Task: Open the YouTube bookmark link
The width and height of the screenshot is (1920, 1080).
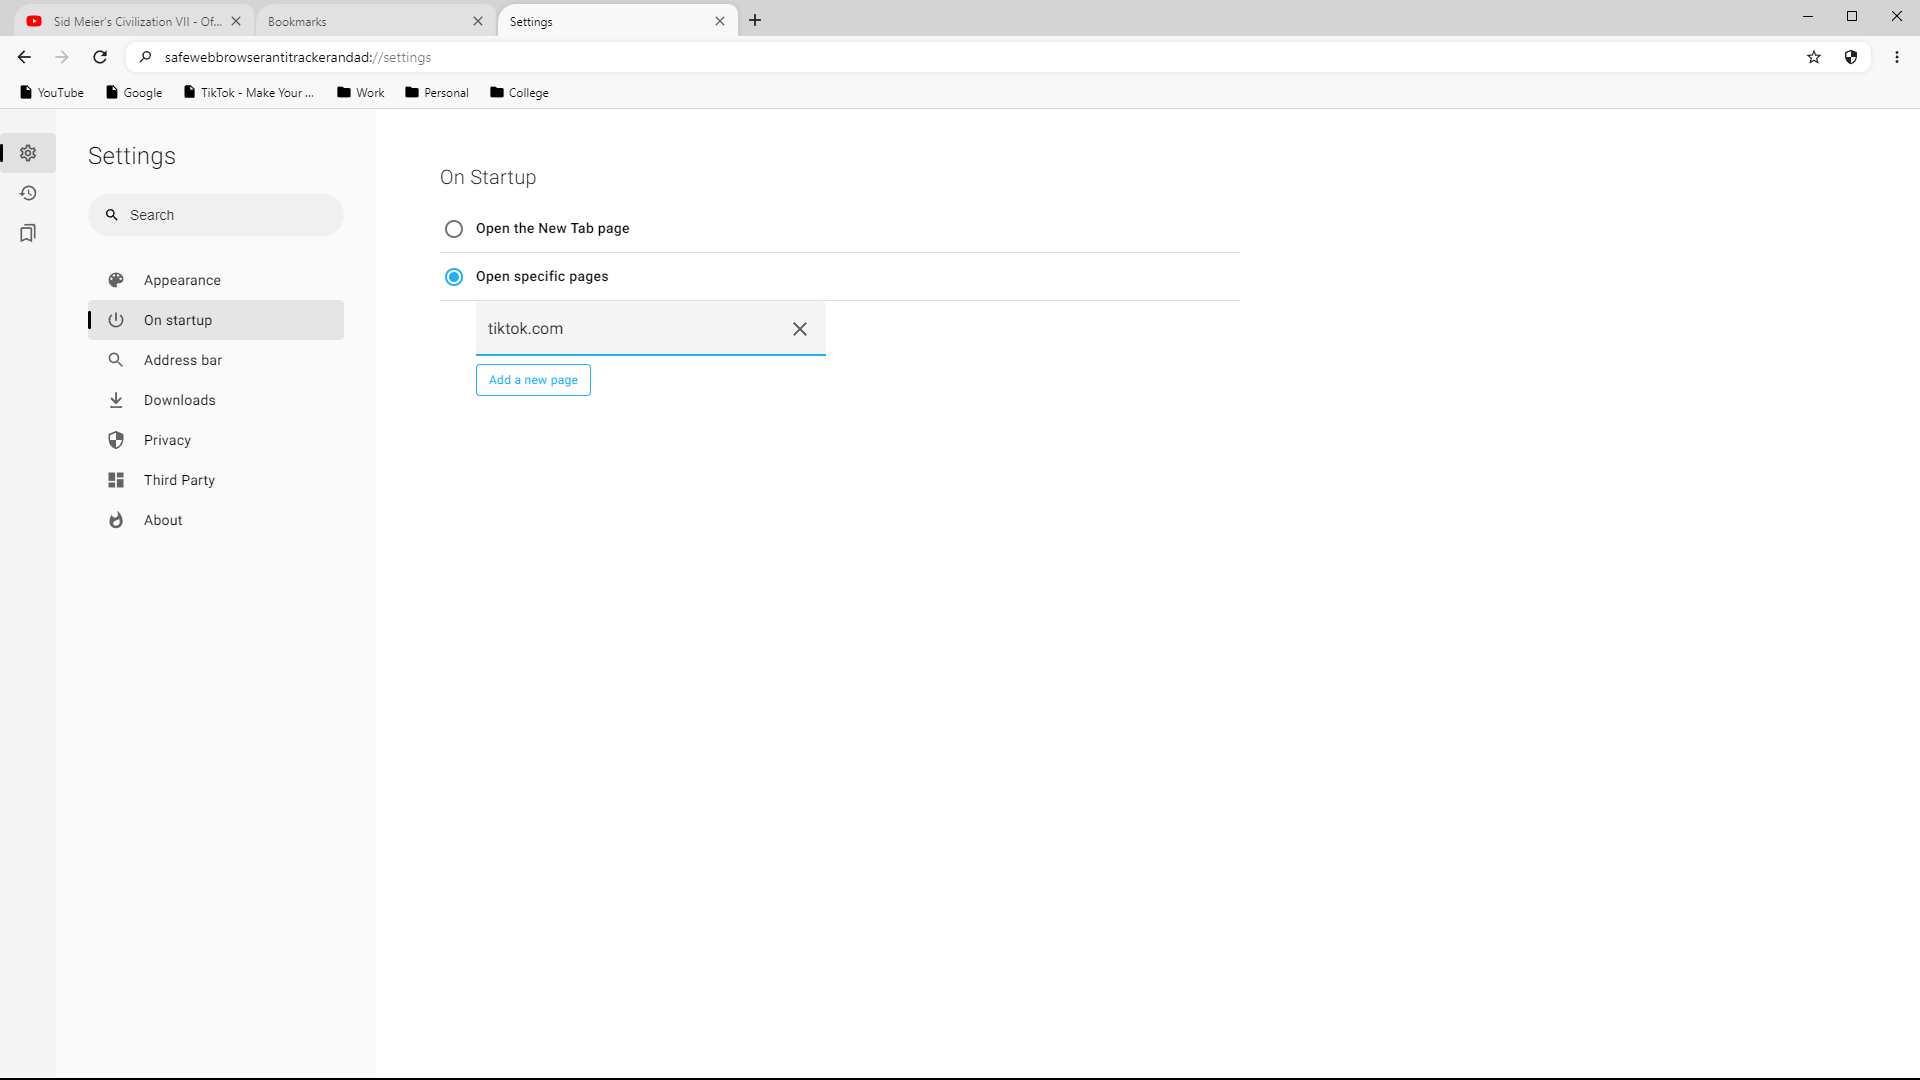Action: pyautogui.click(x=52, y=93)
